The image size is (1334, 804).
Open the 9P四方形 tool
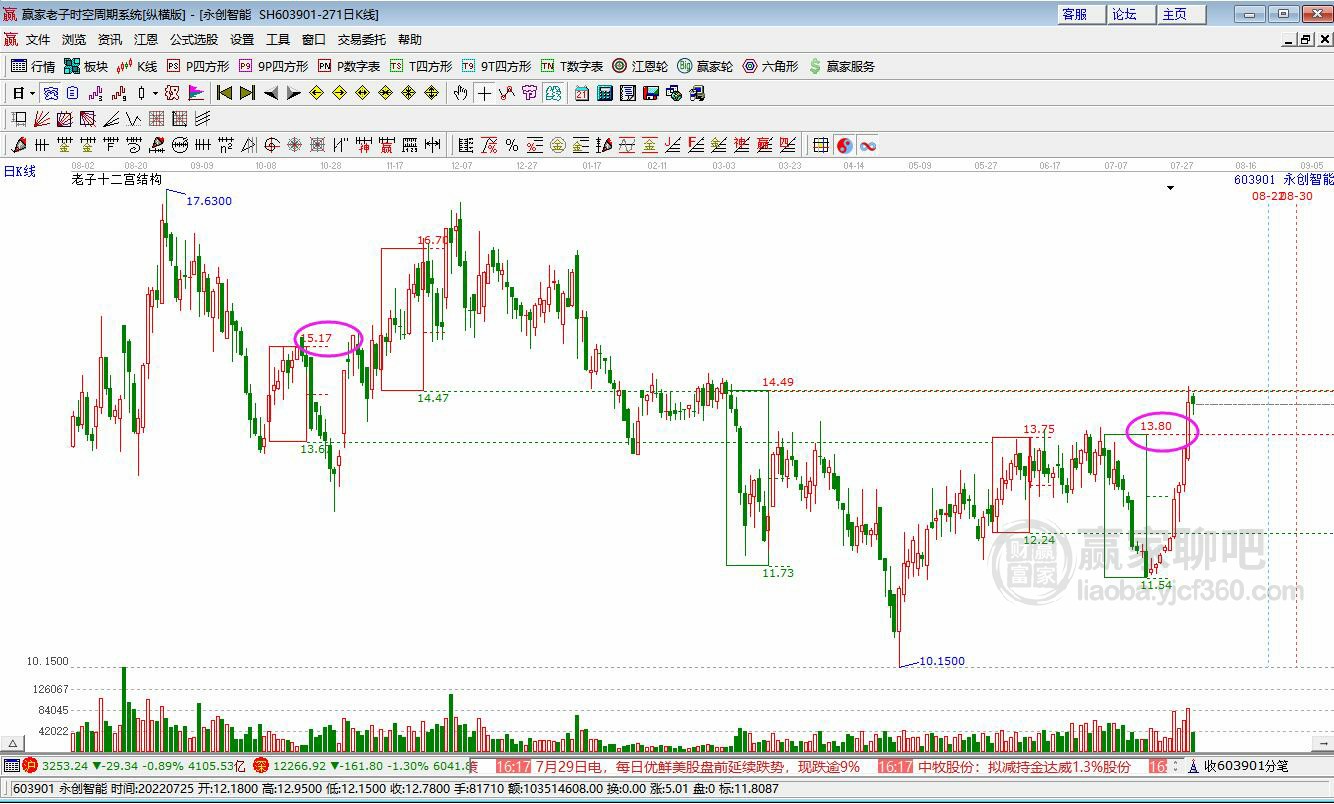[x=273, y=66]
